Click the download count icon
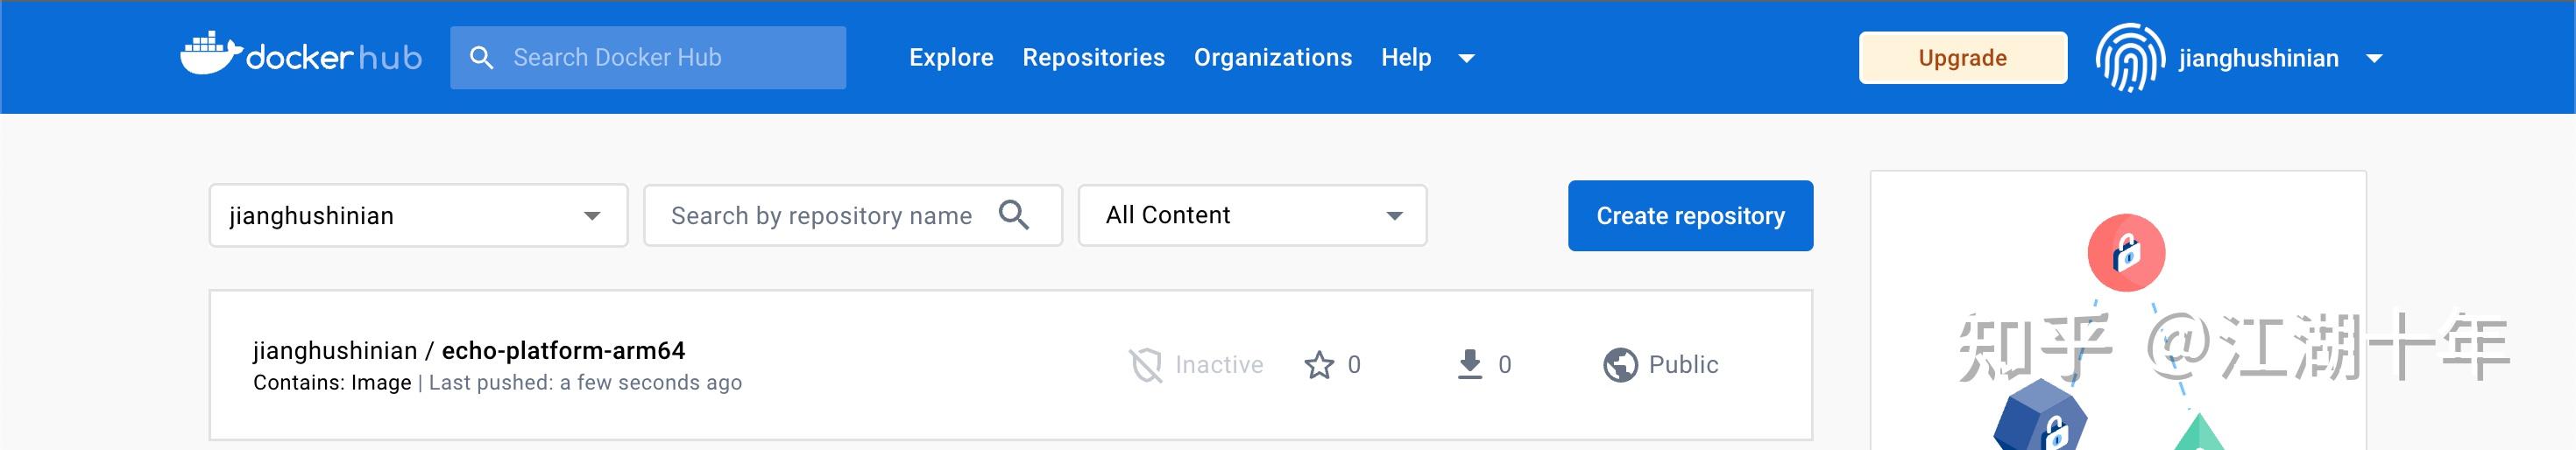 point(1469,364)
